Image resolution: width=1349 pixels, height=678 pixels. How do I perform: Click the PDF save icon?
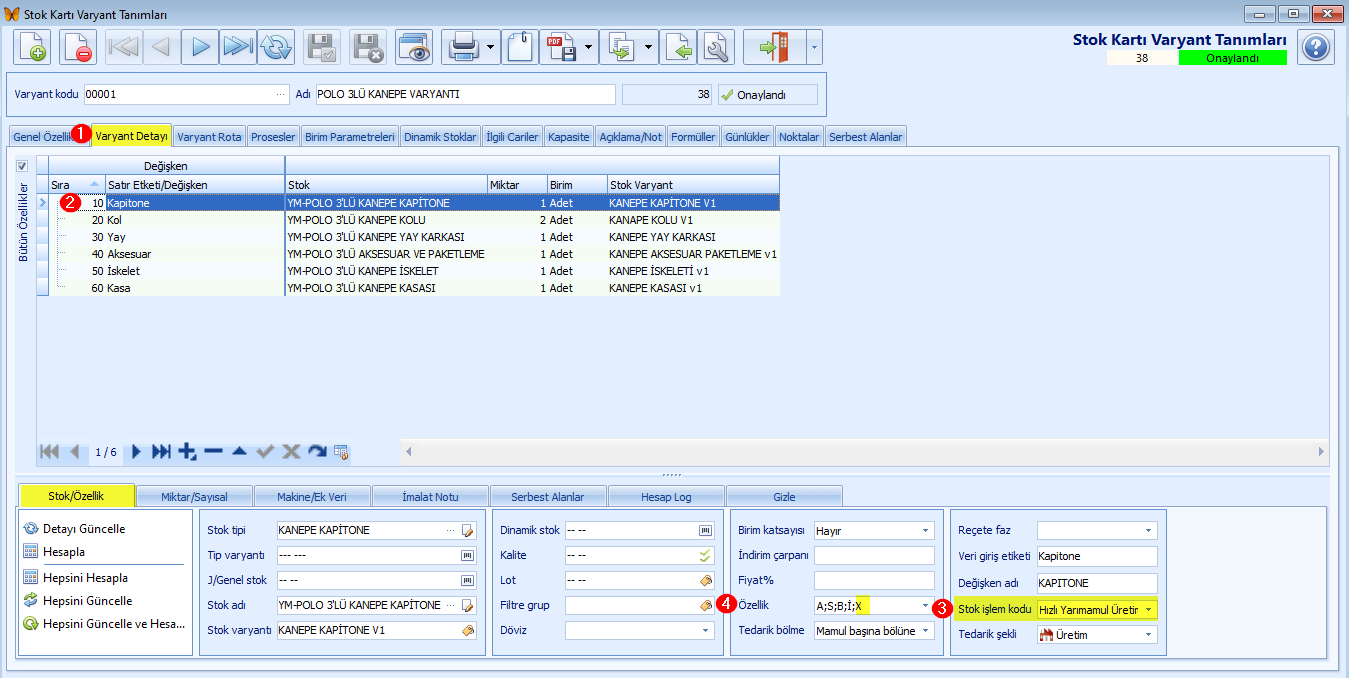(x=560, y=47)
